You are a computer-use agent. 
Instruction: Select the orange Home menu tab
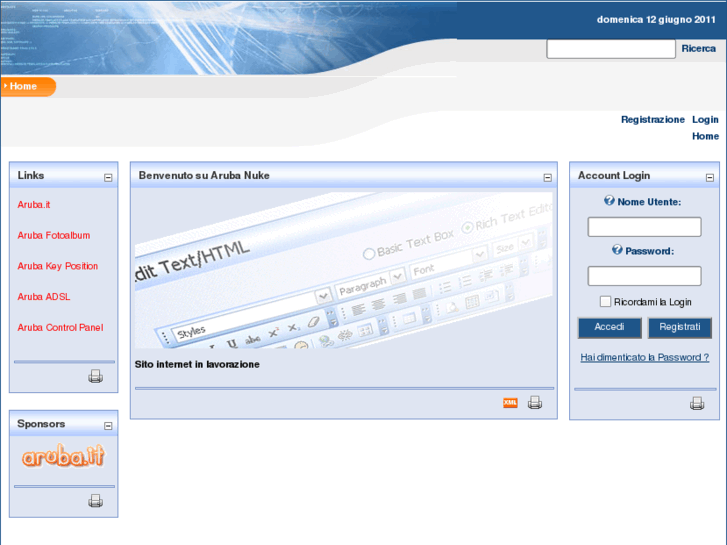pos(28,86)
